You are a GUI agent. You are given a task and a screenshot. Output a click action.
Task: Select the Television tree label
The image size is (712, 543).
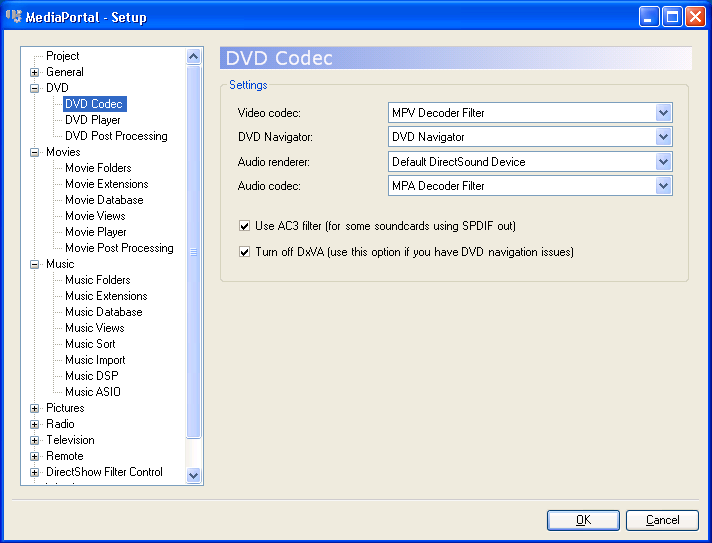pyautogui.click(x=70, y=440)
